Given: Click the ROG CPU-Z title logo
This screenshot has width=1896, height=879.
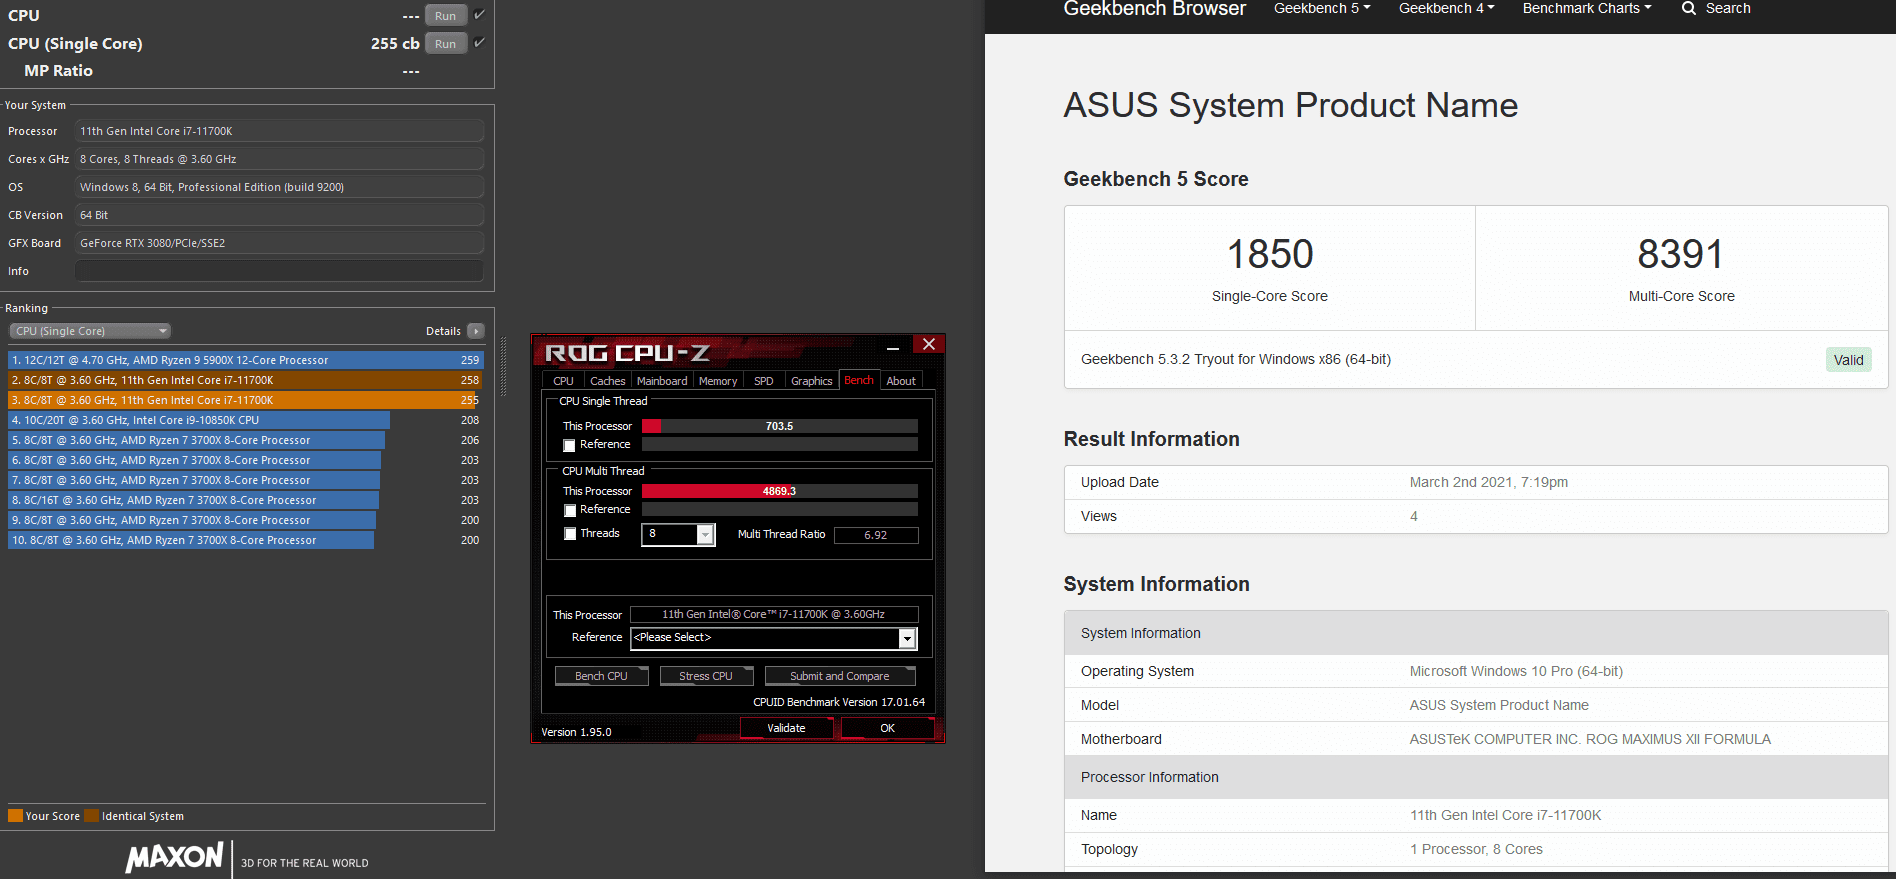Looking at the screenshot, I should 627,353.
